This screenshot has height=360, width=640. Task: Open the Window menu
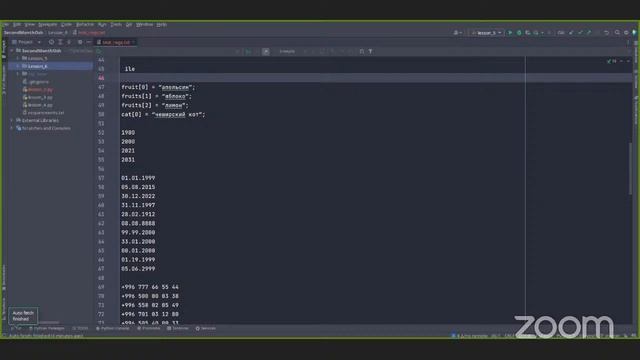144,24
